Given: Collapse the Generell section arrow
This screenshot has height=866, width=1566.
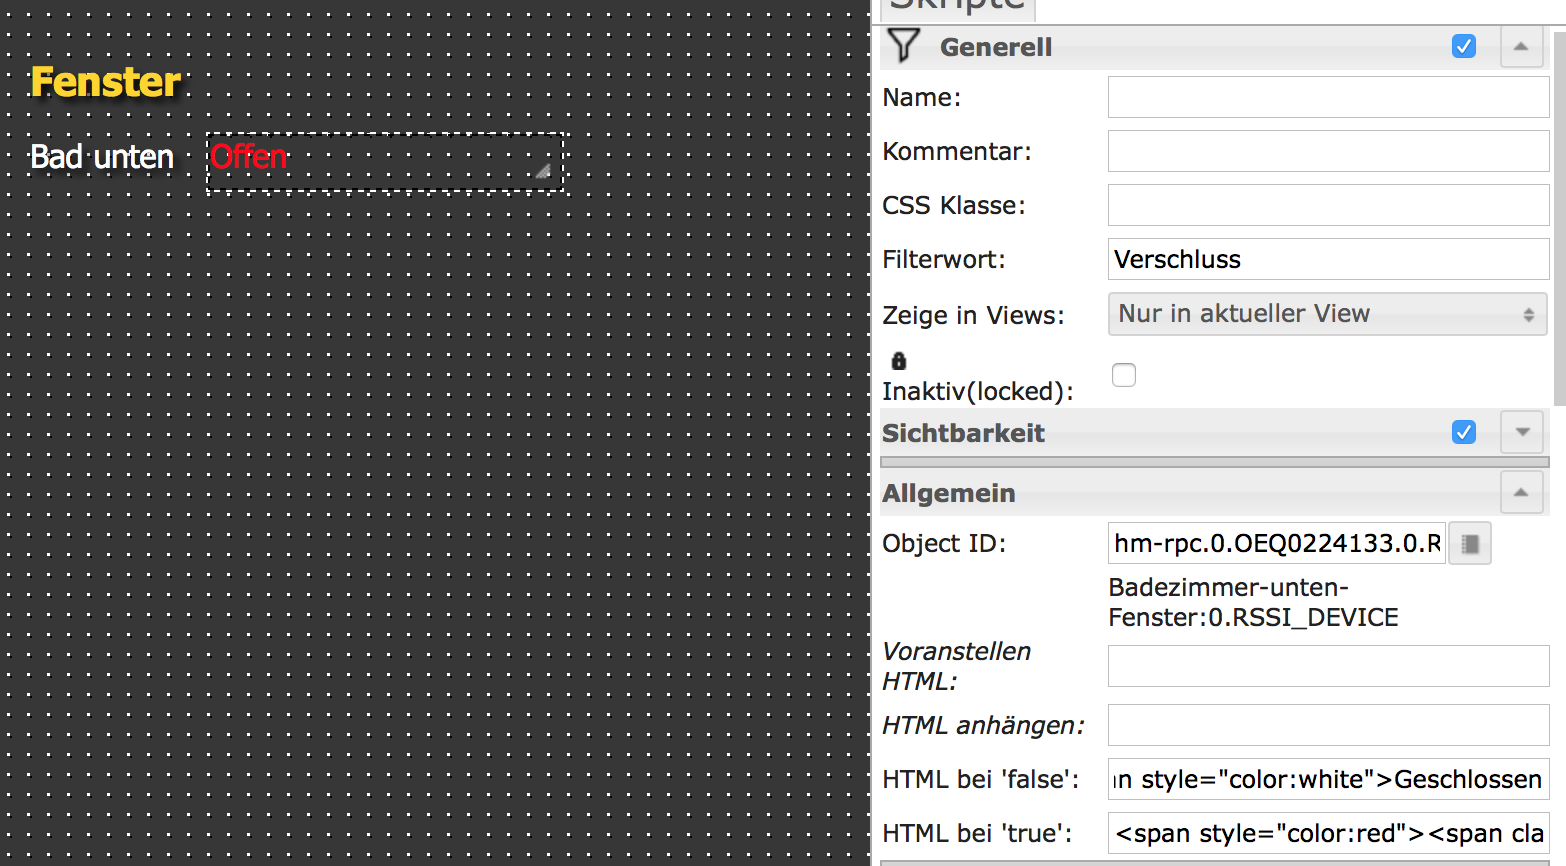Looking at the screenshot, I should [x=1521, y=46].
